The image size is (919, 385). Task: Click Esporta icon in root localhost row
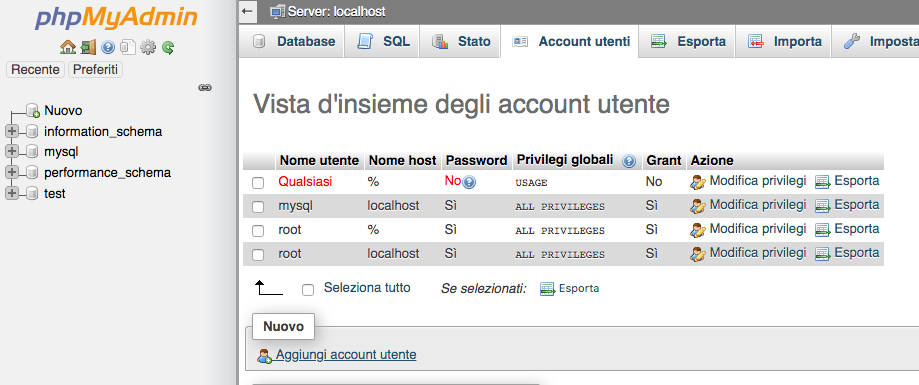pos(823,254)
